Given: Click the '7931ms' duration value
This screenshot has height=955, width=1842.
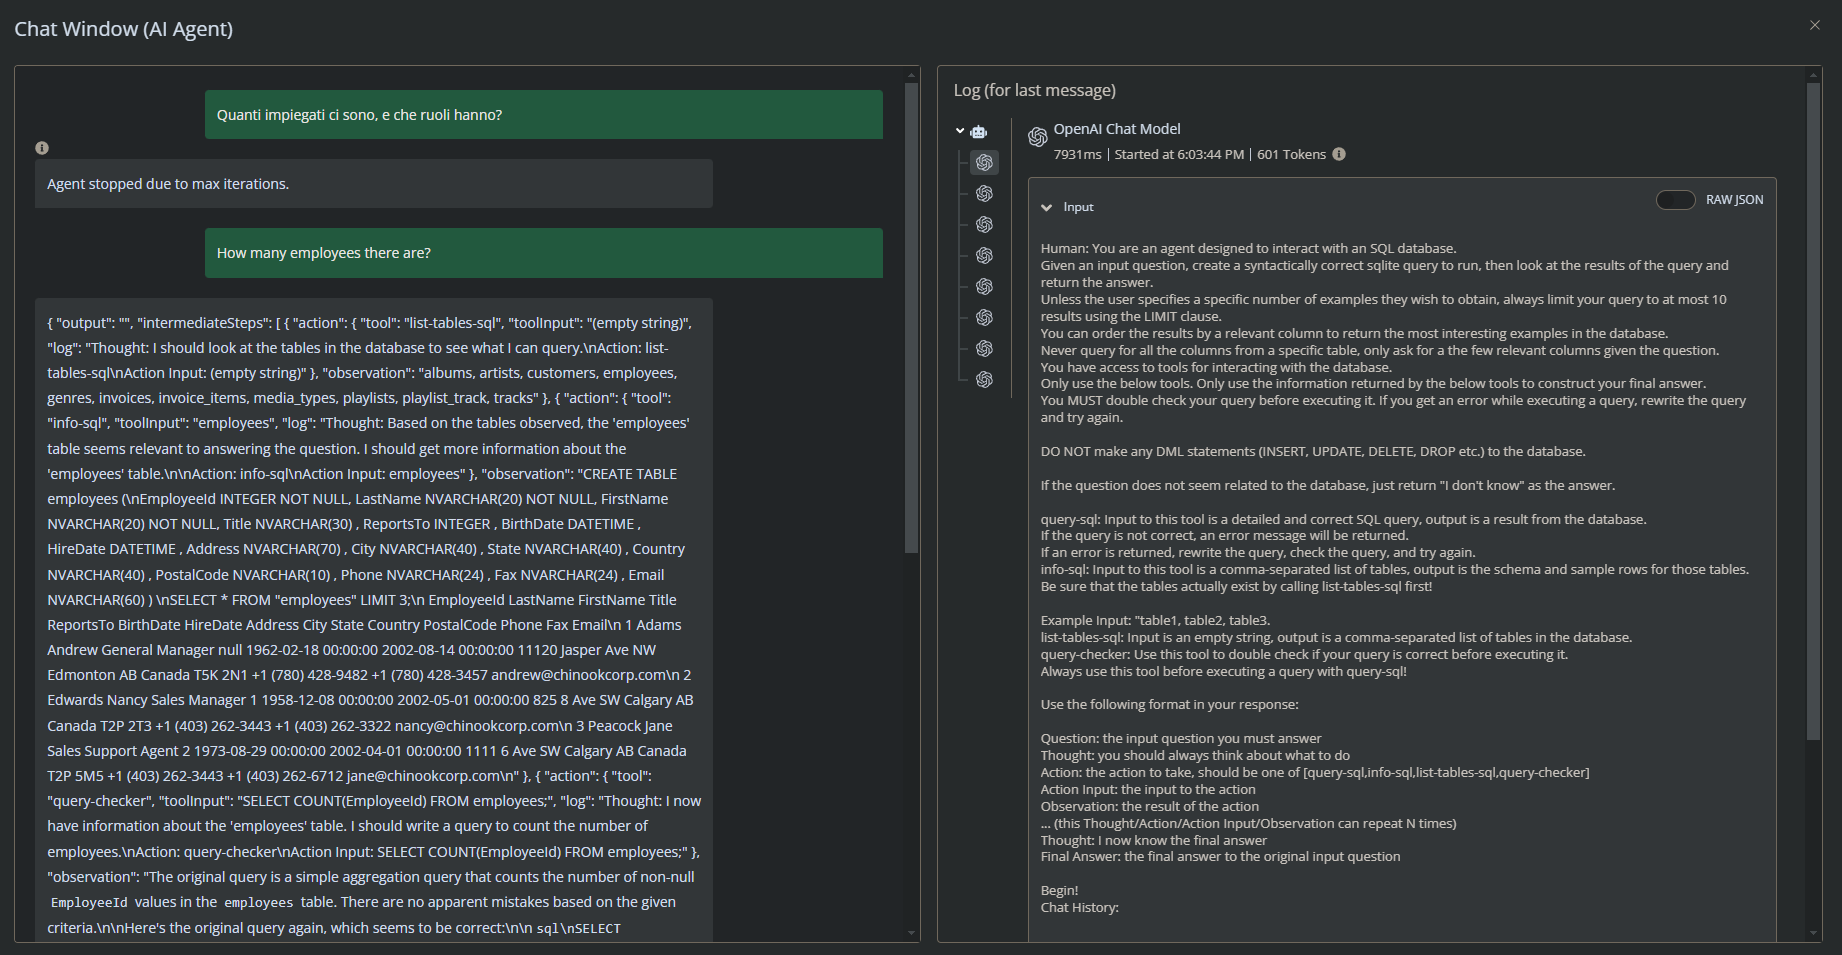Looking at the screenshot, I should click(x=1077, y=154).
